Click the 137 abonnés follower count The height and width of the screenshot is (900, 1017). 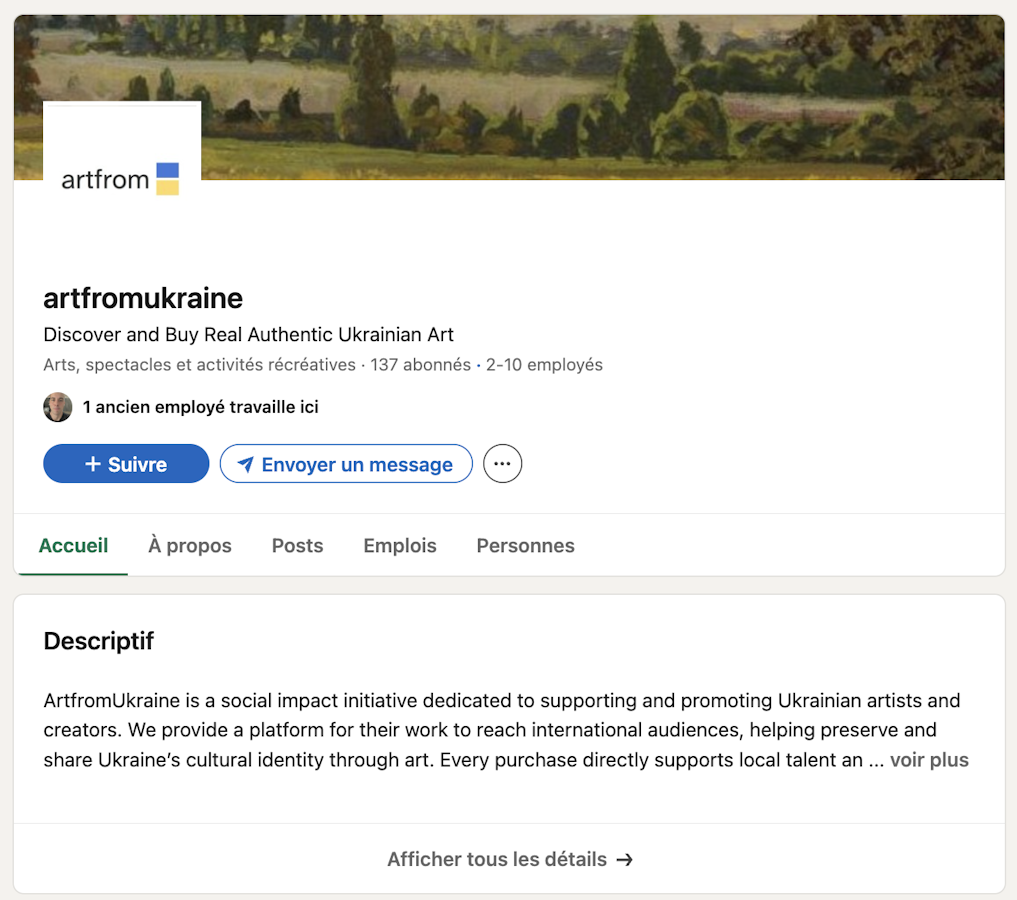(x=420, y=365)
